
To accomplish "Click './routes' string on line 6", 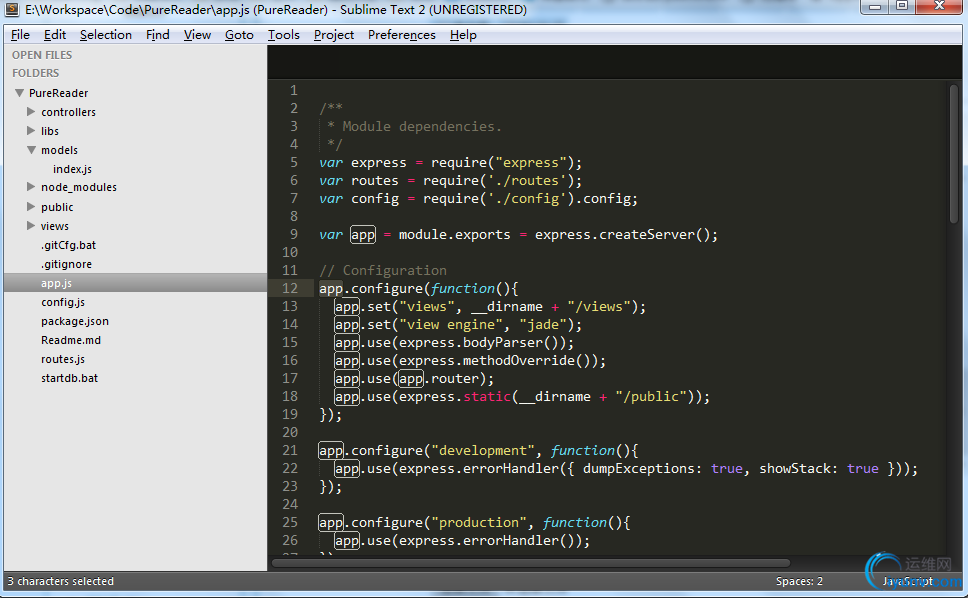I will [527, 181].
